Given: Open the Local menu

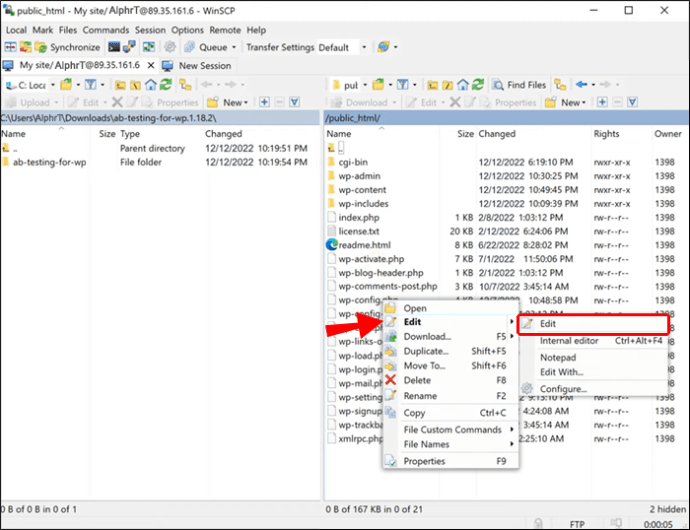Looking at the screenshot, I should (16, 30).
